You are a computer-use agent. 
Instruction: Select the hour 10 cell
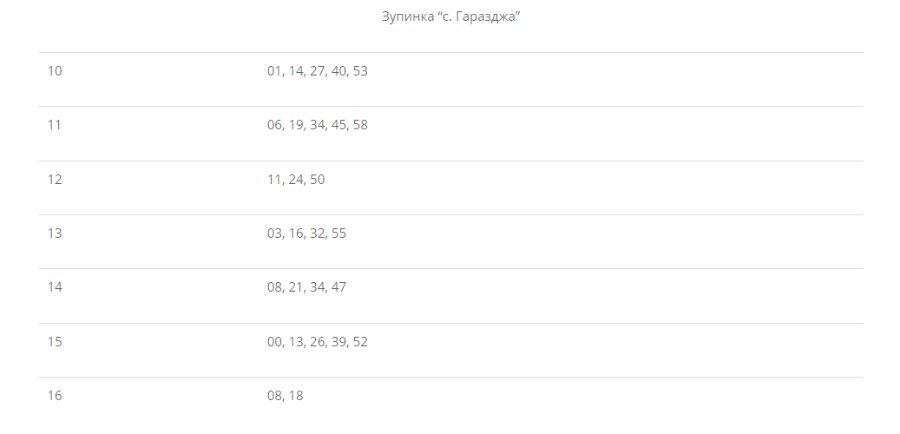point(55,71)
